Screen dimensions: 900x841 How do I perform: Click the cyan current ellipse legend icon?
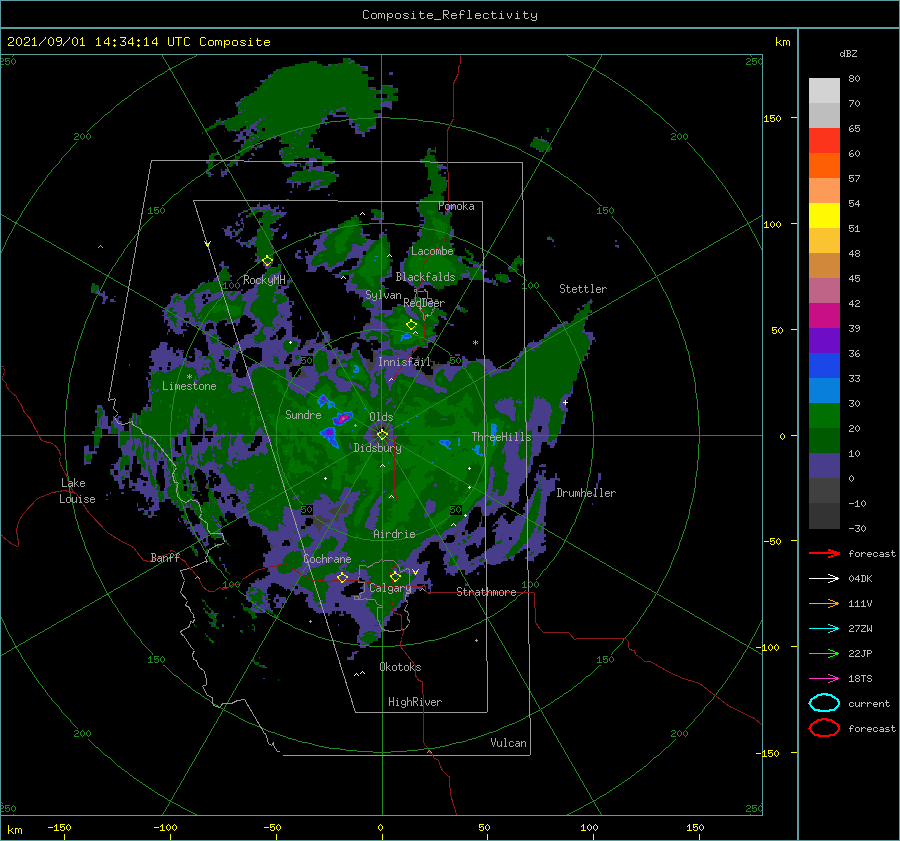pos(824,703)
